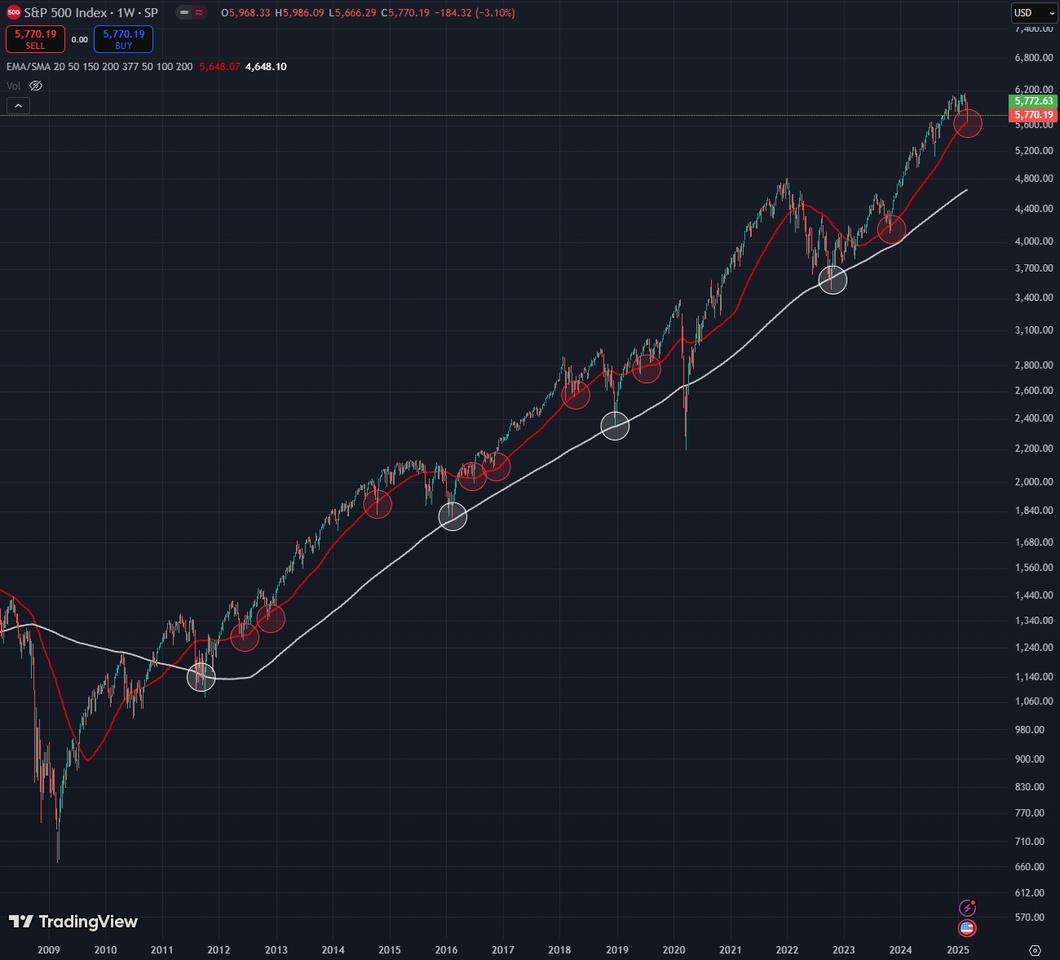Click the purple lightning bolt events icon
The height and width of the screenshot is (960, 1060).
[967, 908]
